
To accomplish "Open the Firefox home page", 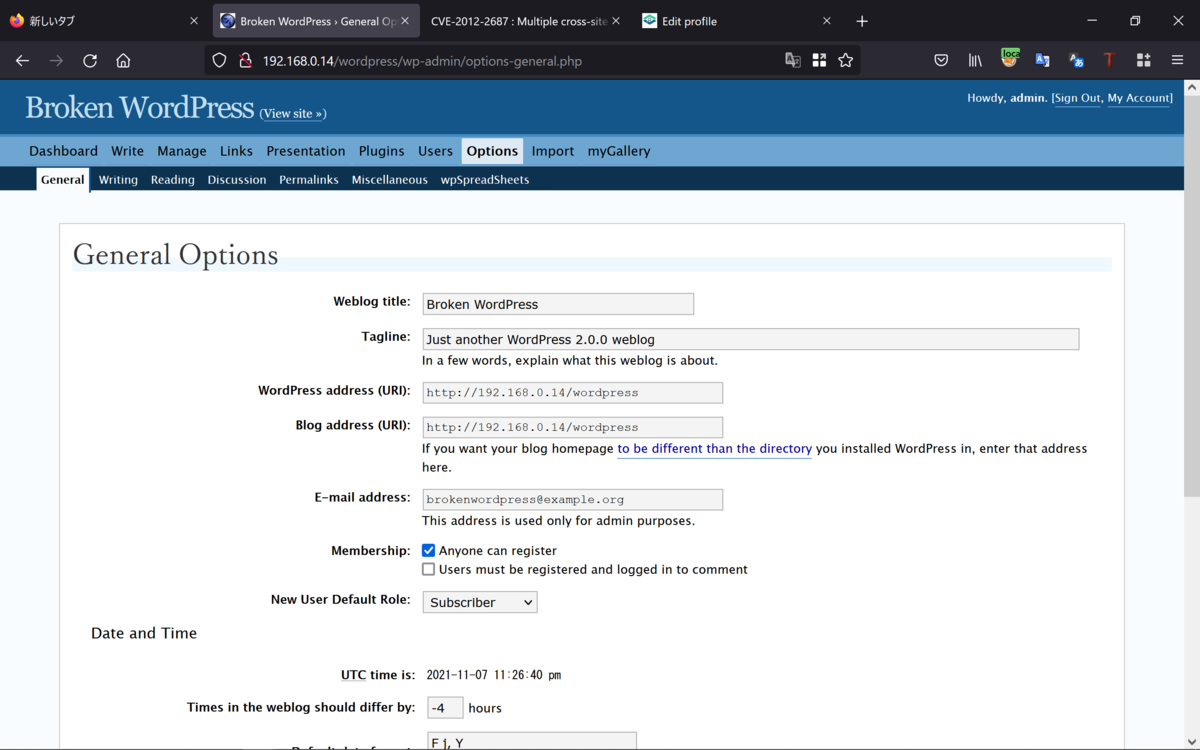I will coord(123,61).
